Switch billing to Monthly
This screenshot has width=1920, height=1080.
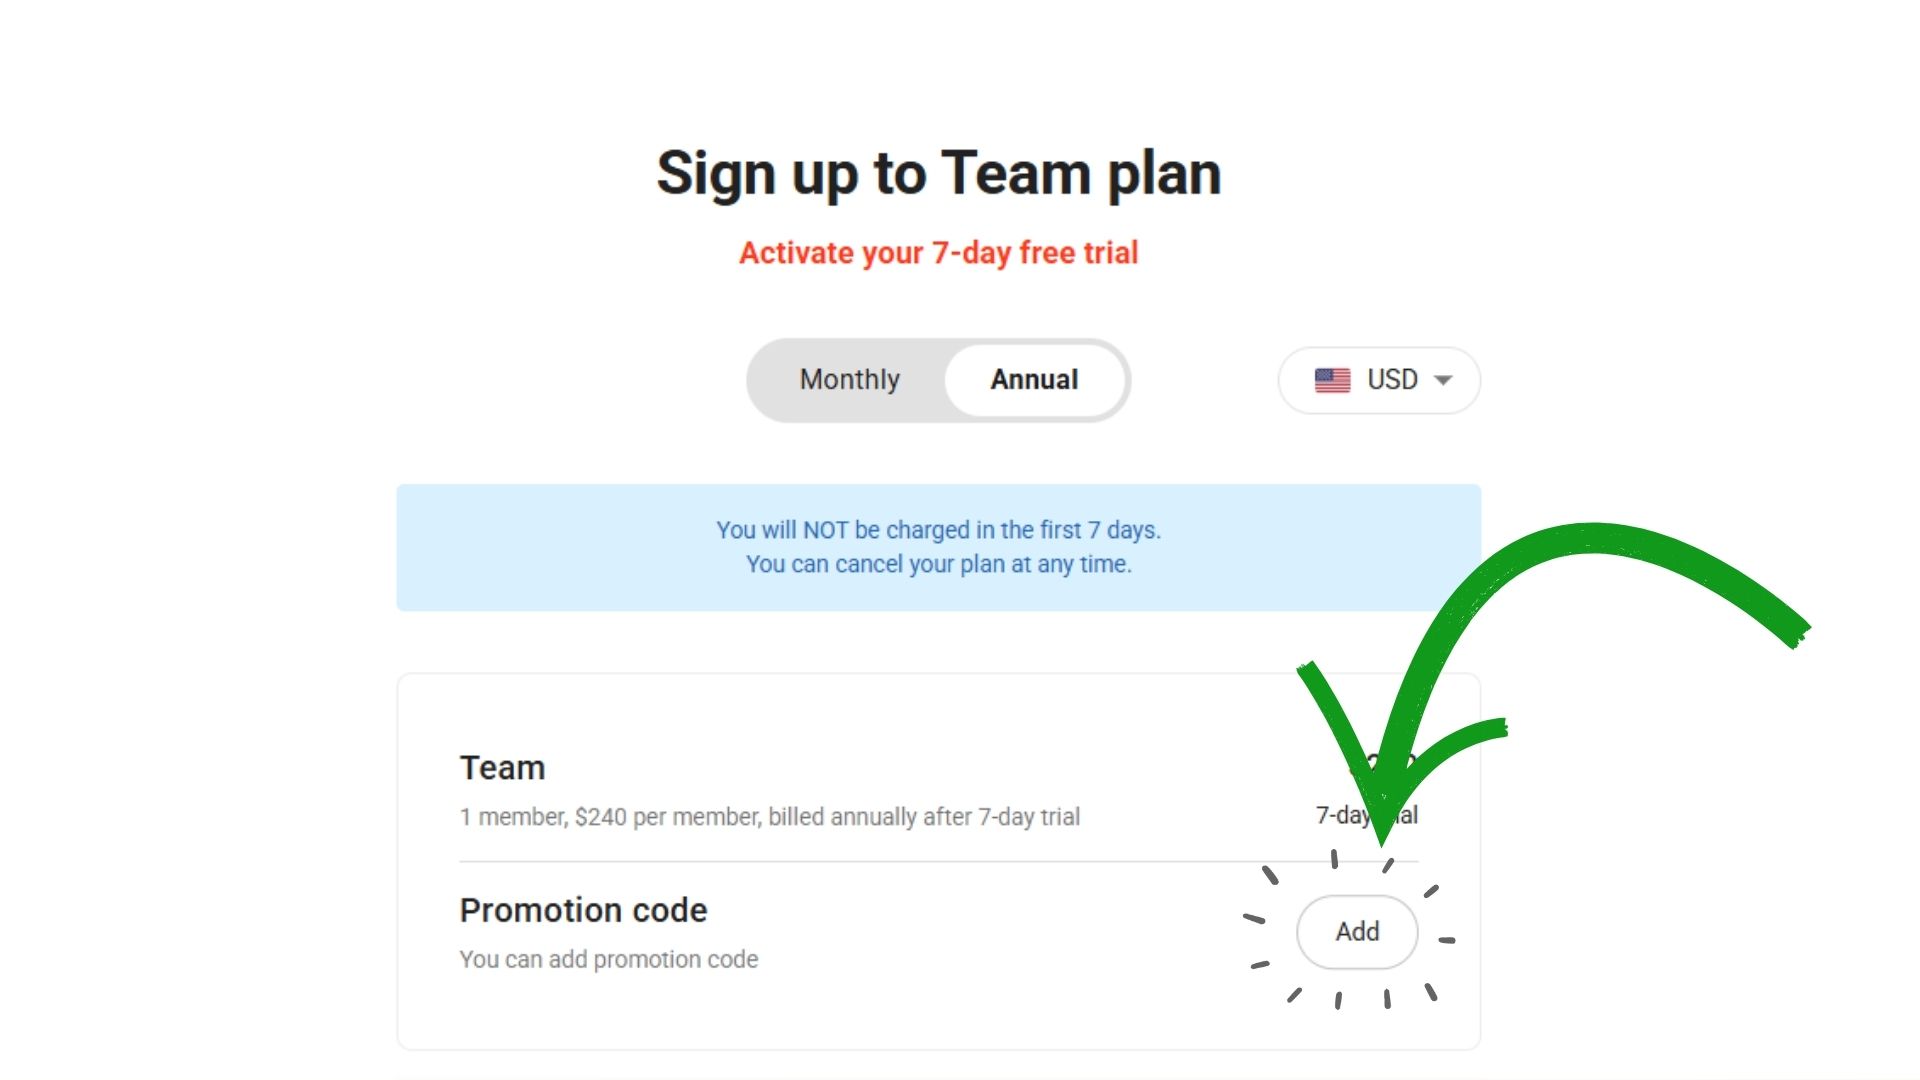pyautogui.click(x=850, y=380)
